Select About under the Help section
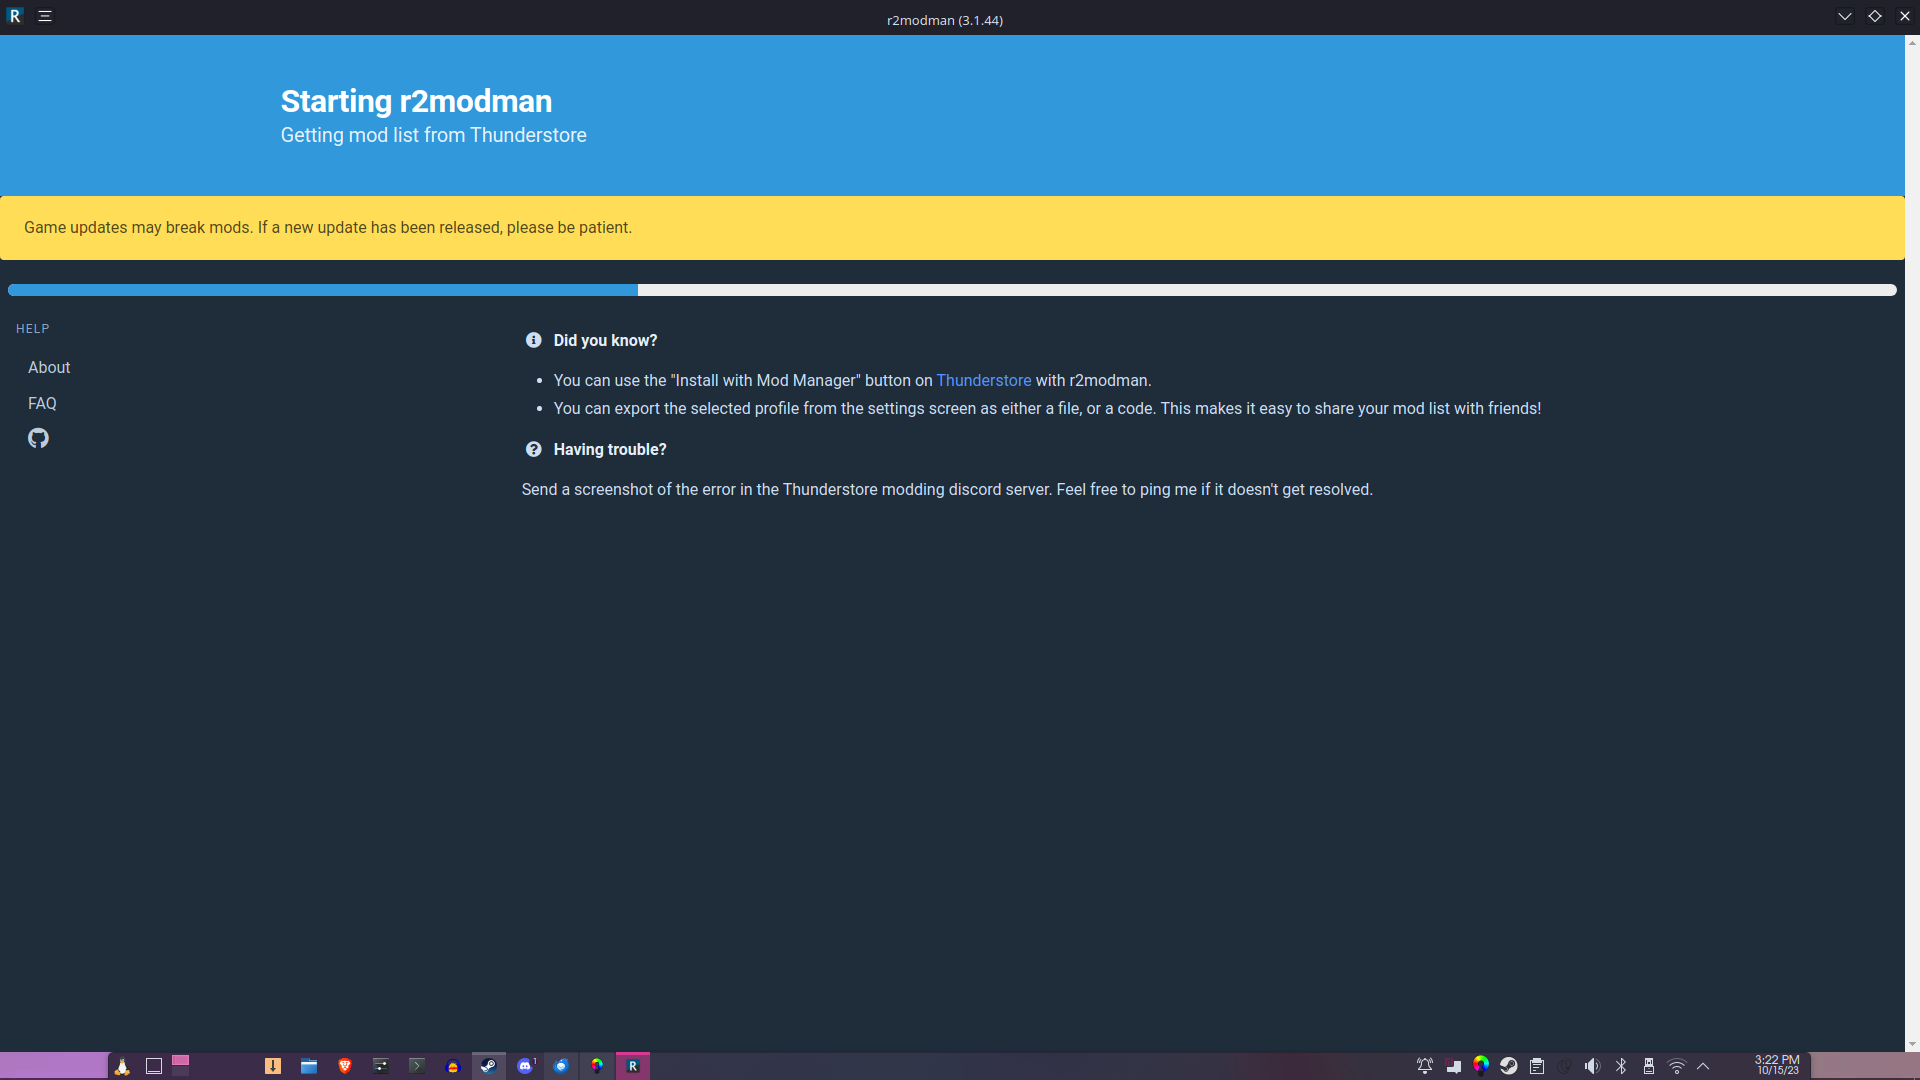Screen dimensions: 1920x1080 tap(48, 367)
